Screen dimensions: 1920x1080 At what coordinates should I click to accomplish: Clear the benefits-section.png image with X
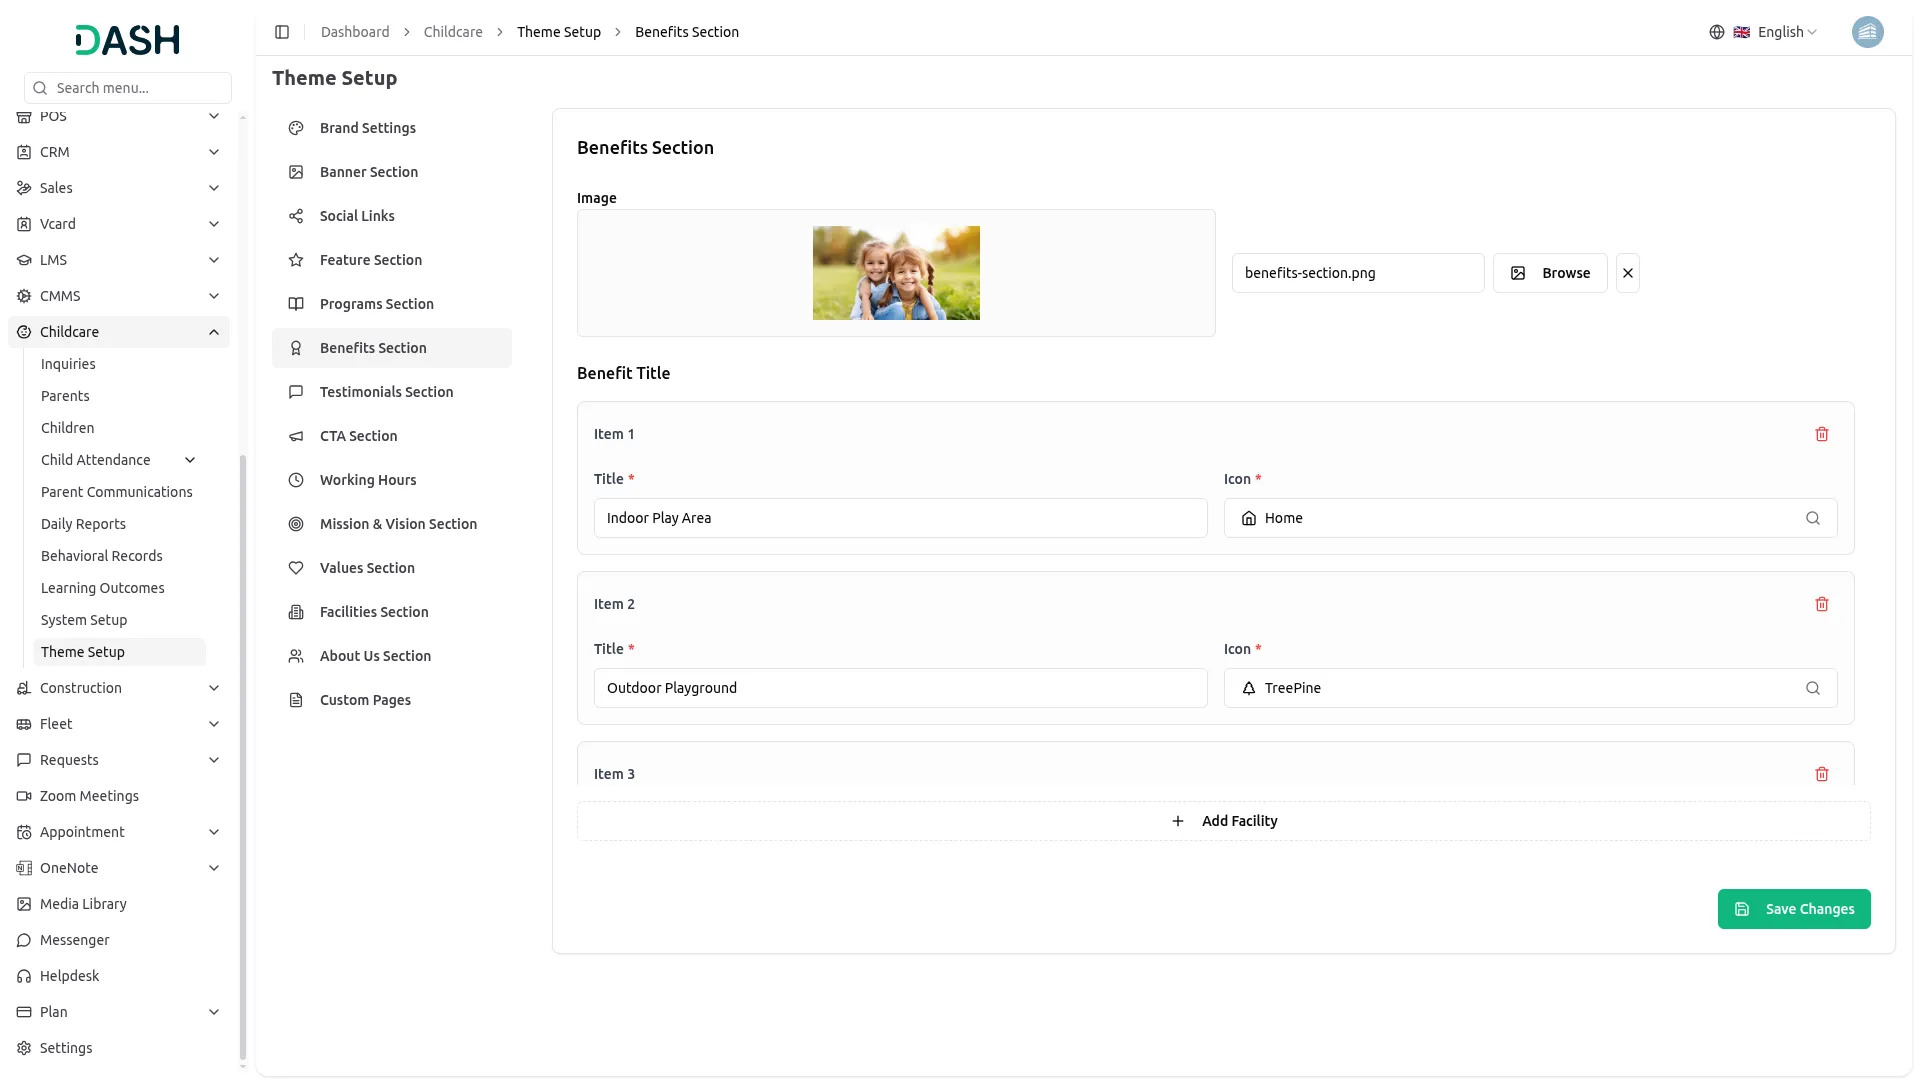(1627, 273)
